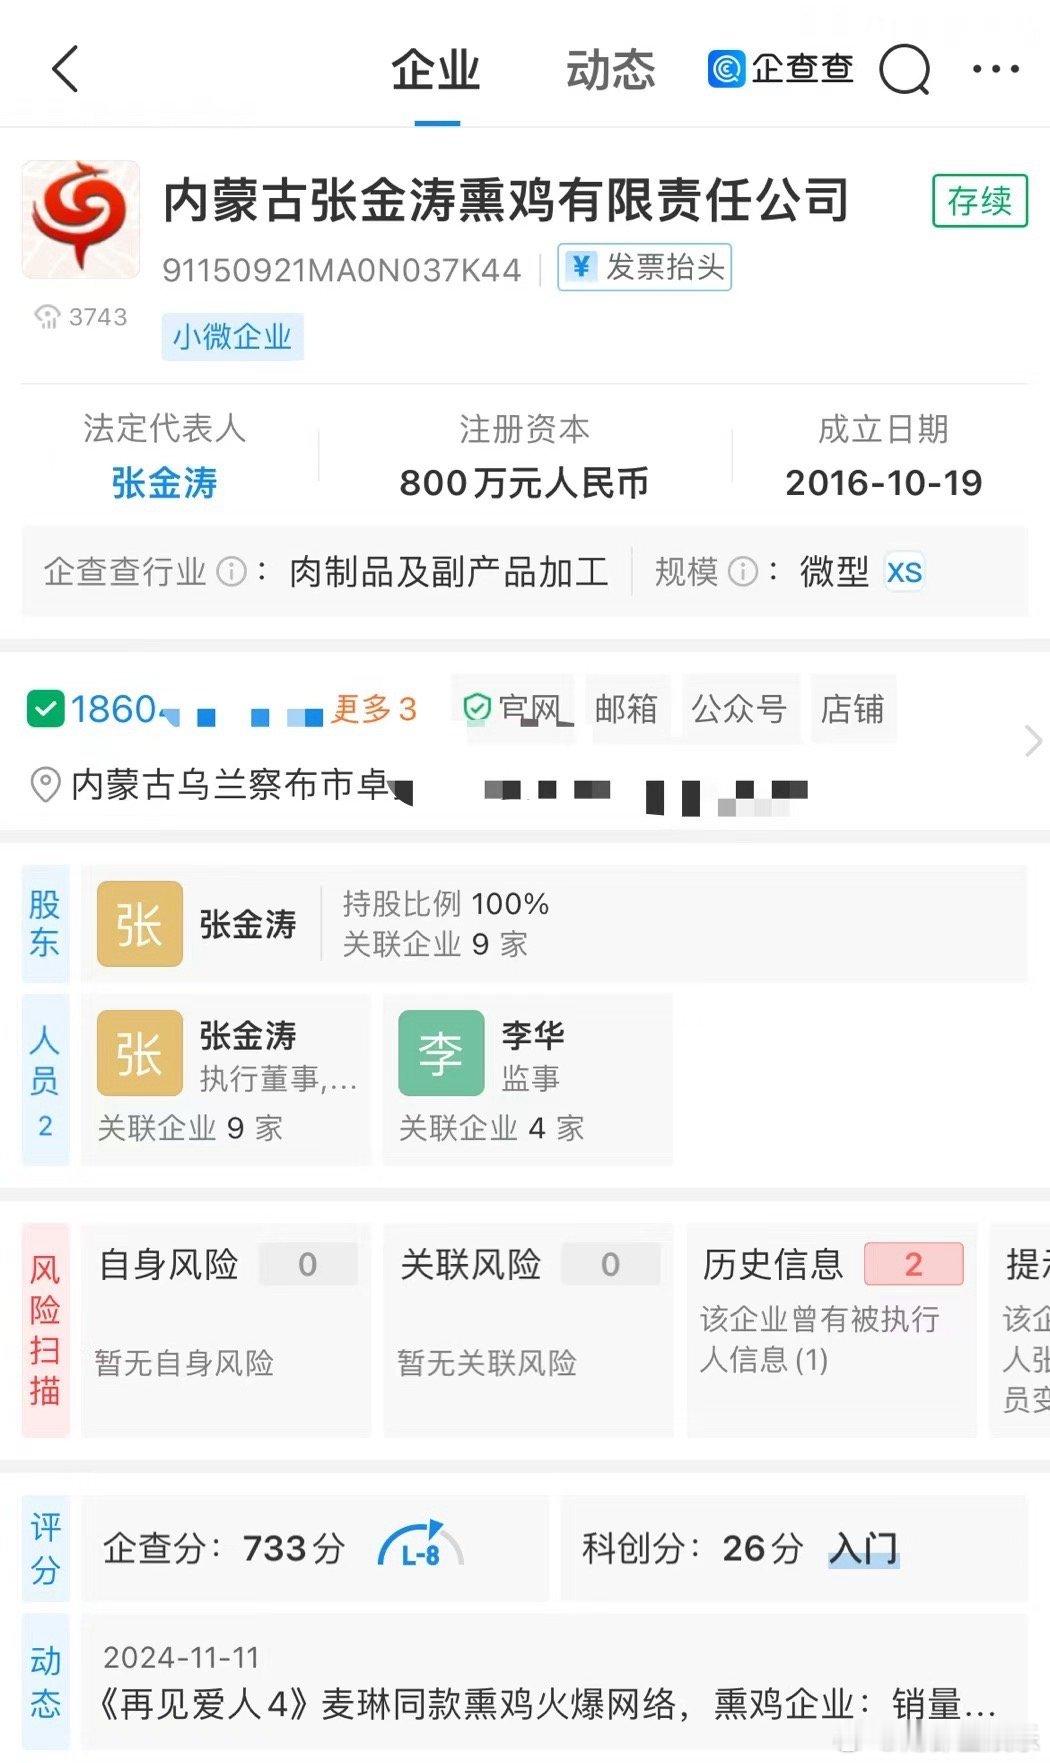Open the 动态 side section label
This screenshot has width=1050, height=1763.
coord(45,1682)
